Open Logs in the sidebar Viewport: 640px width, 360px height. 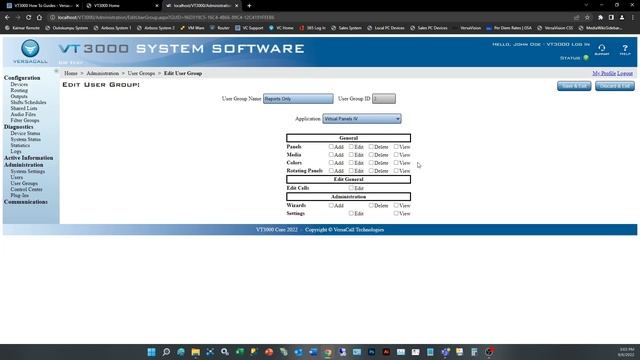[x=16, y=151]
